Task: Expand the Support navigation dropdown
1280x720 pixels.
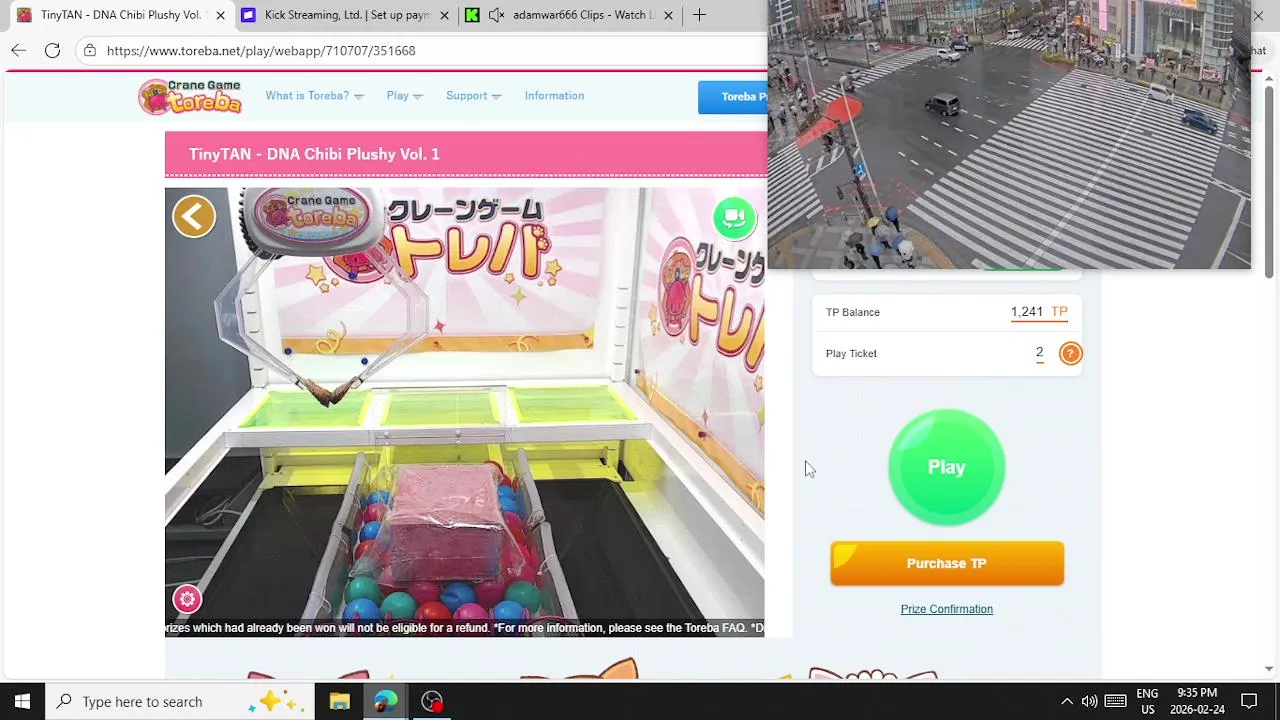Action: click(x=473, y=96)
